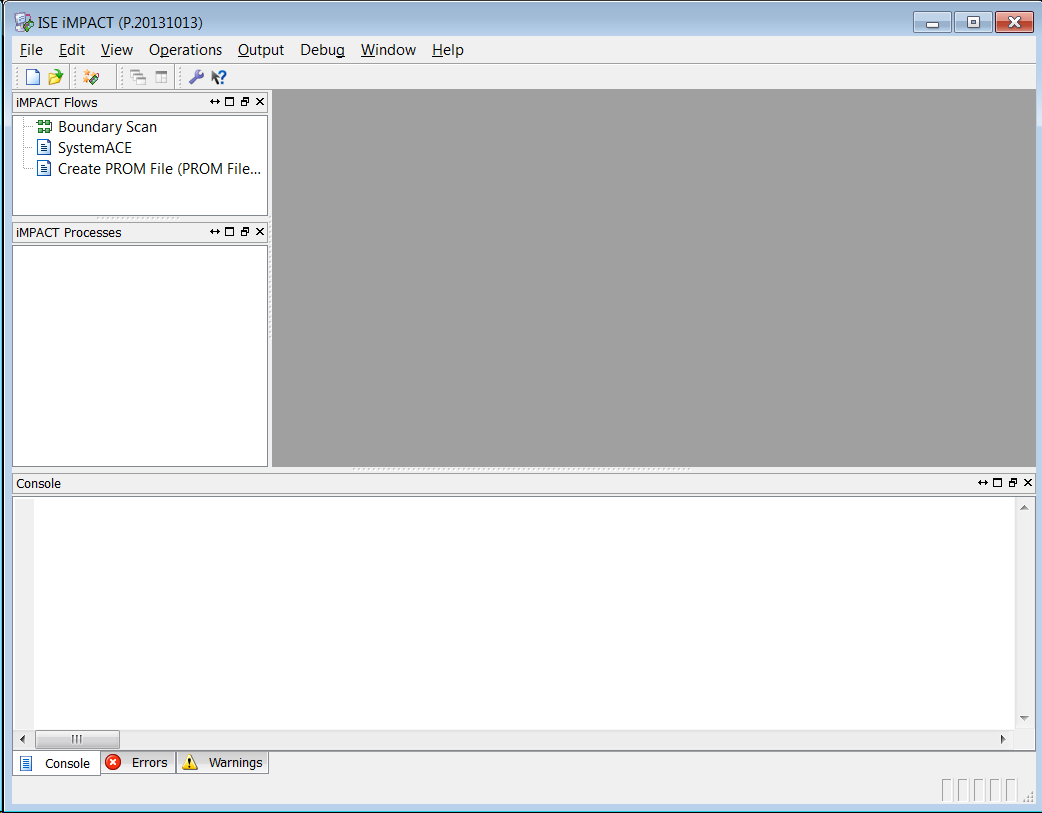
Task: Click the console vertical scrollbar up arrow
Action: tap(1024, 508)
